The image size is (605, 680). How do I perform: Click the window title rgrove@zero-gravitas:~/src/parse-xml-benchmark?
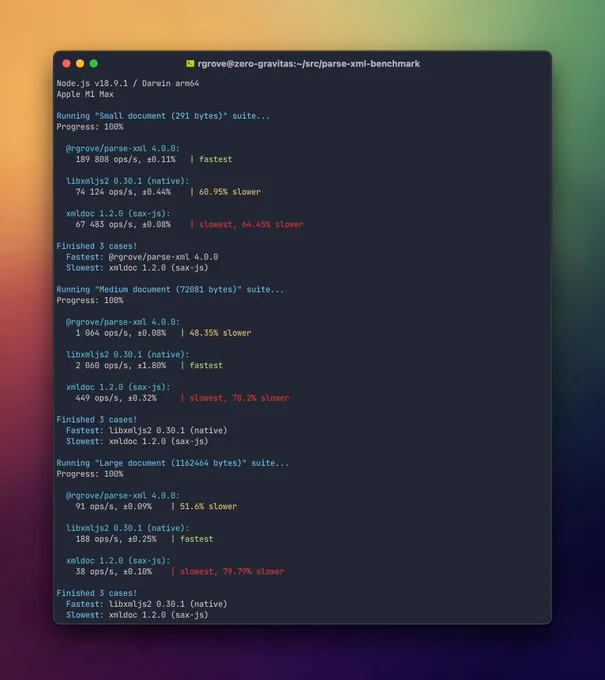309,64
